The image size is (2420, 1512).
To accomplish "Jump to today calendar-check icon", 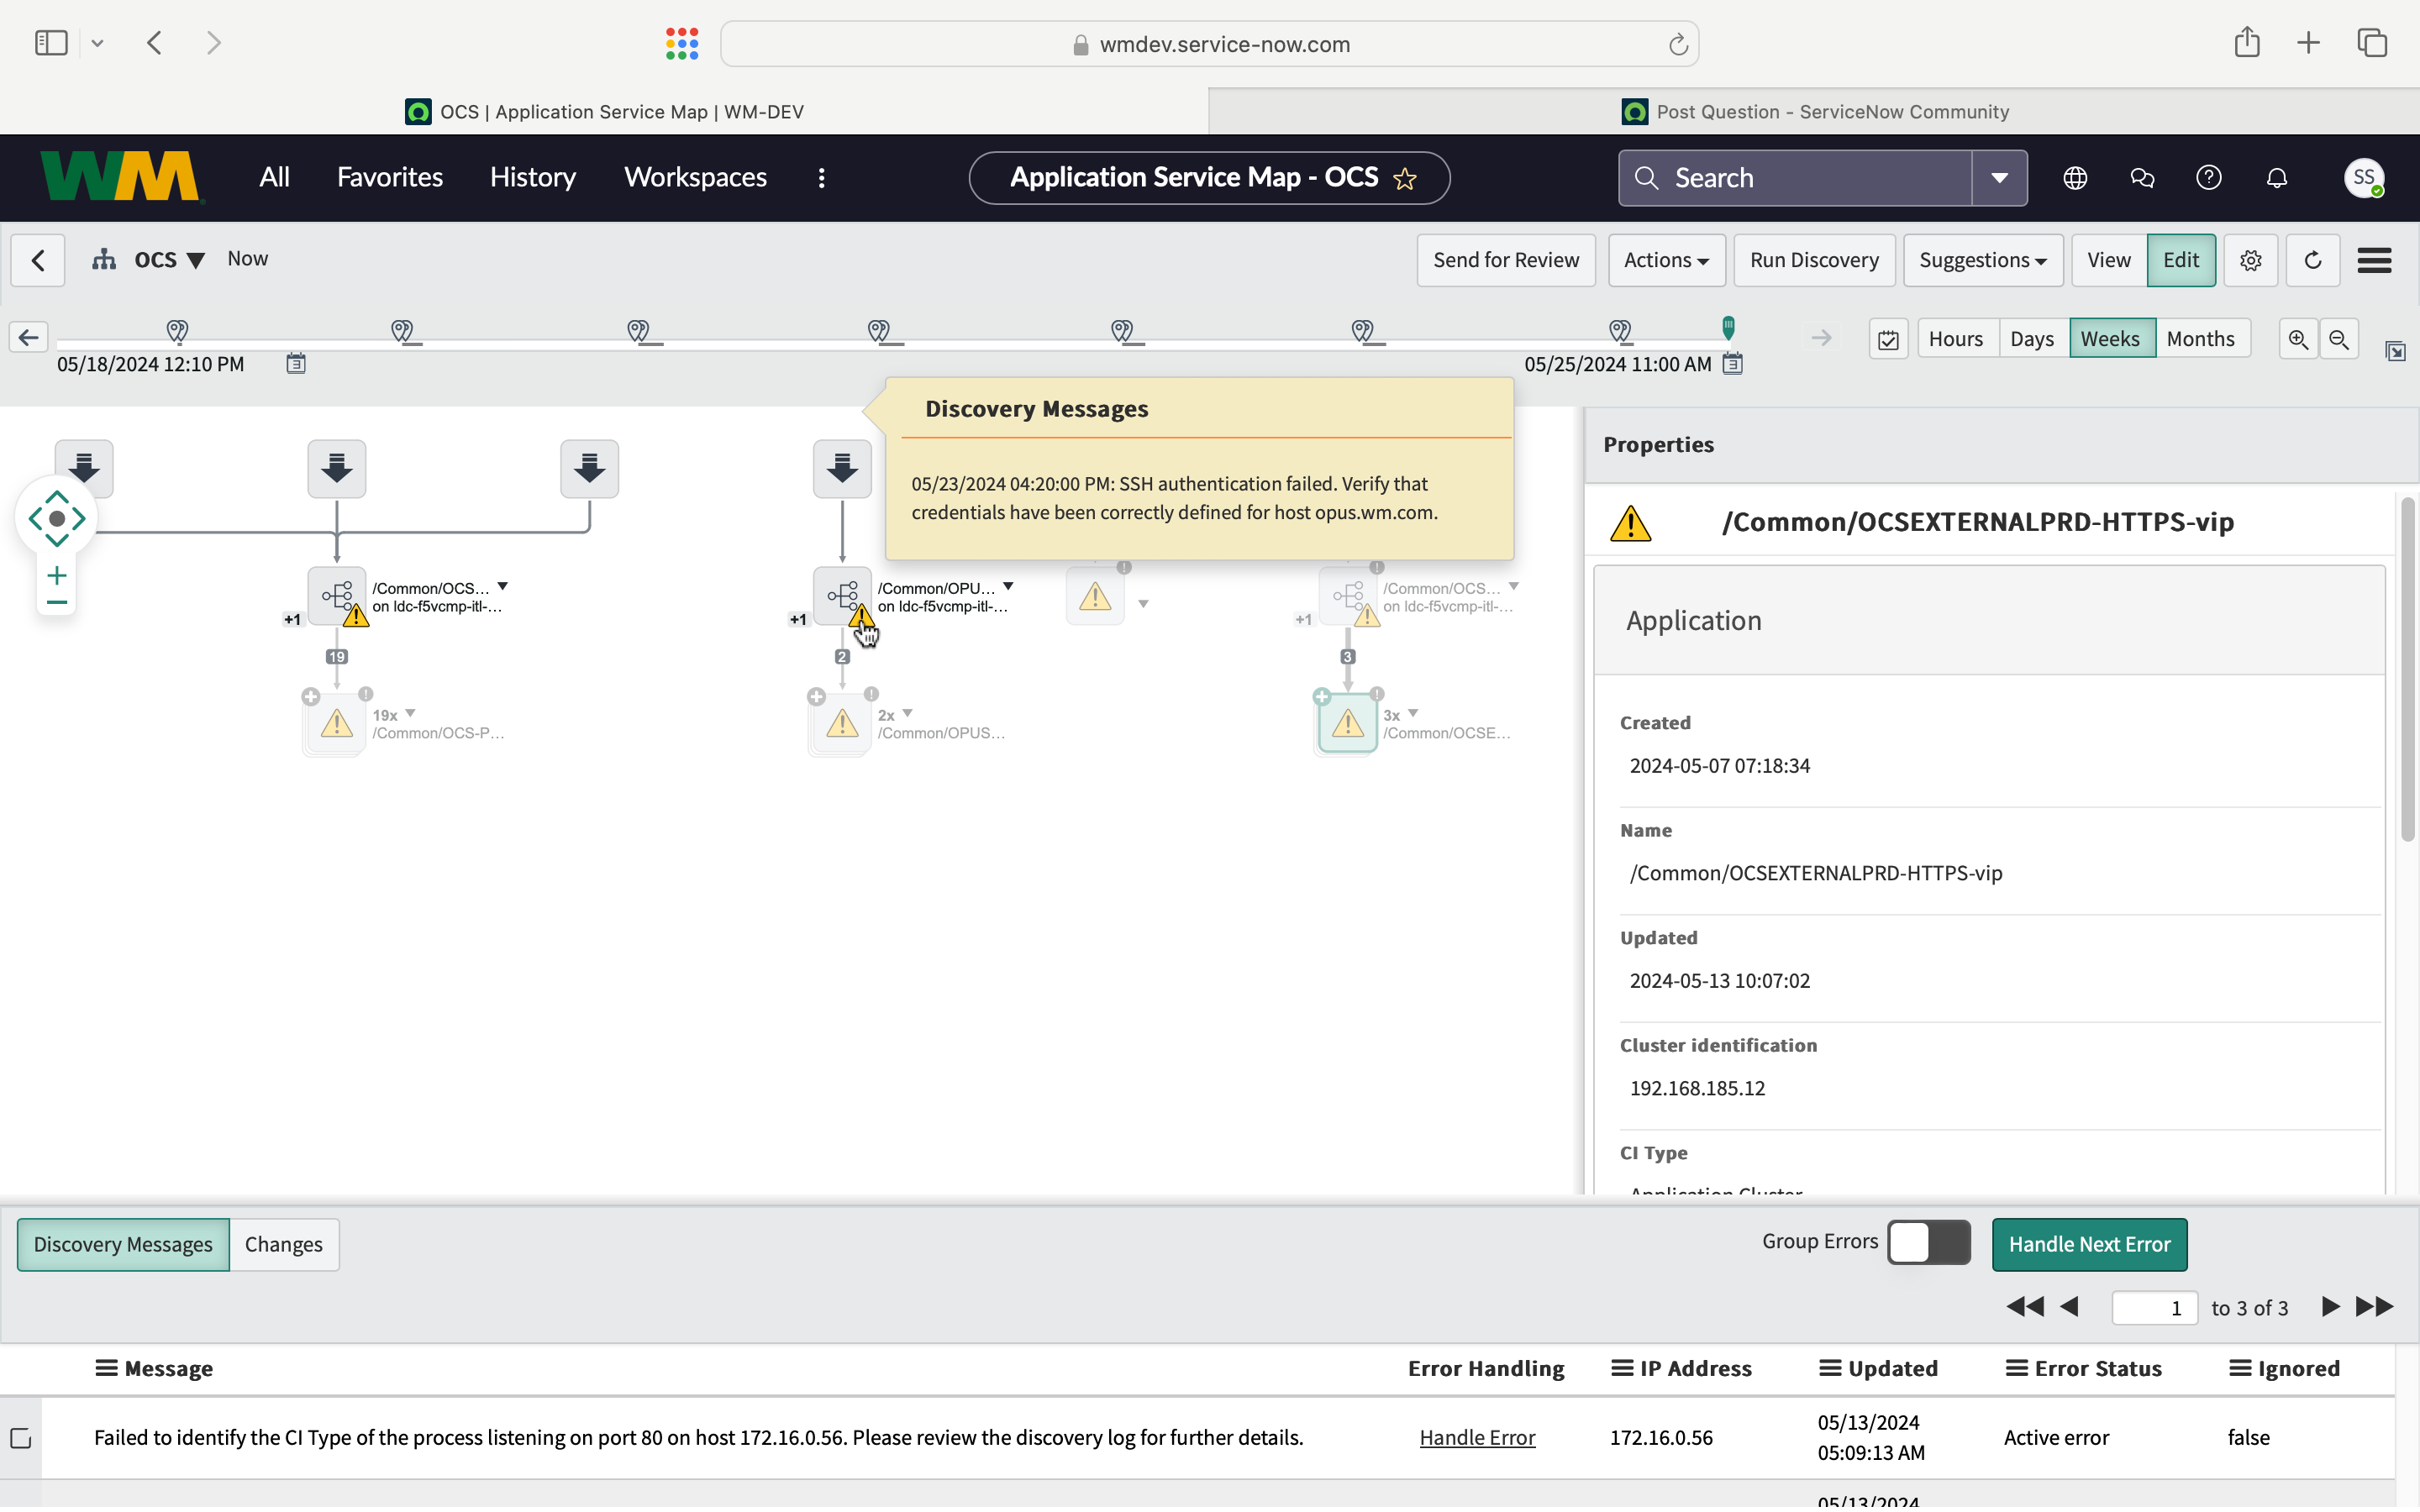I will tap(1888, 340).
